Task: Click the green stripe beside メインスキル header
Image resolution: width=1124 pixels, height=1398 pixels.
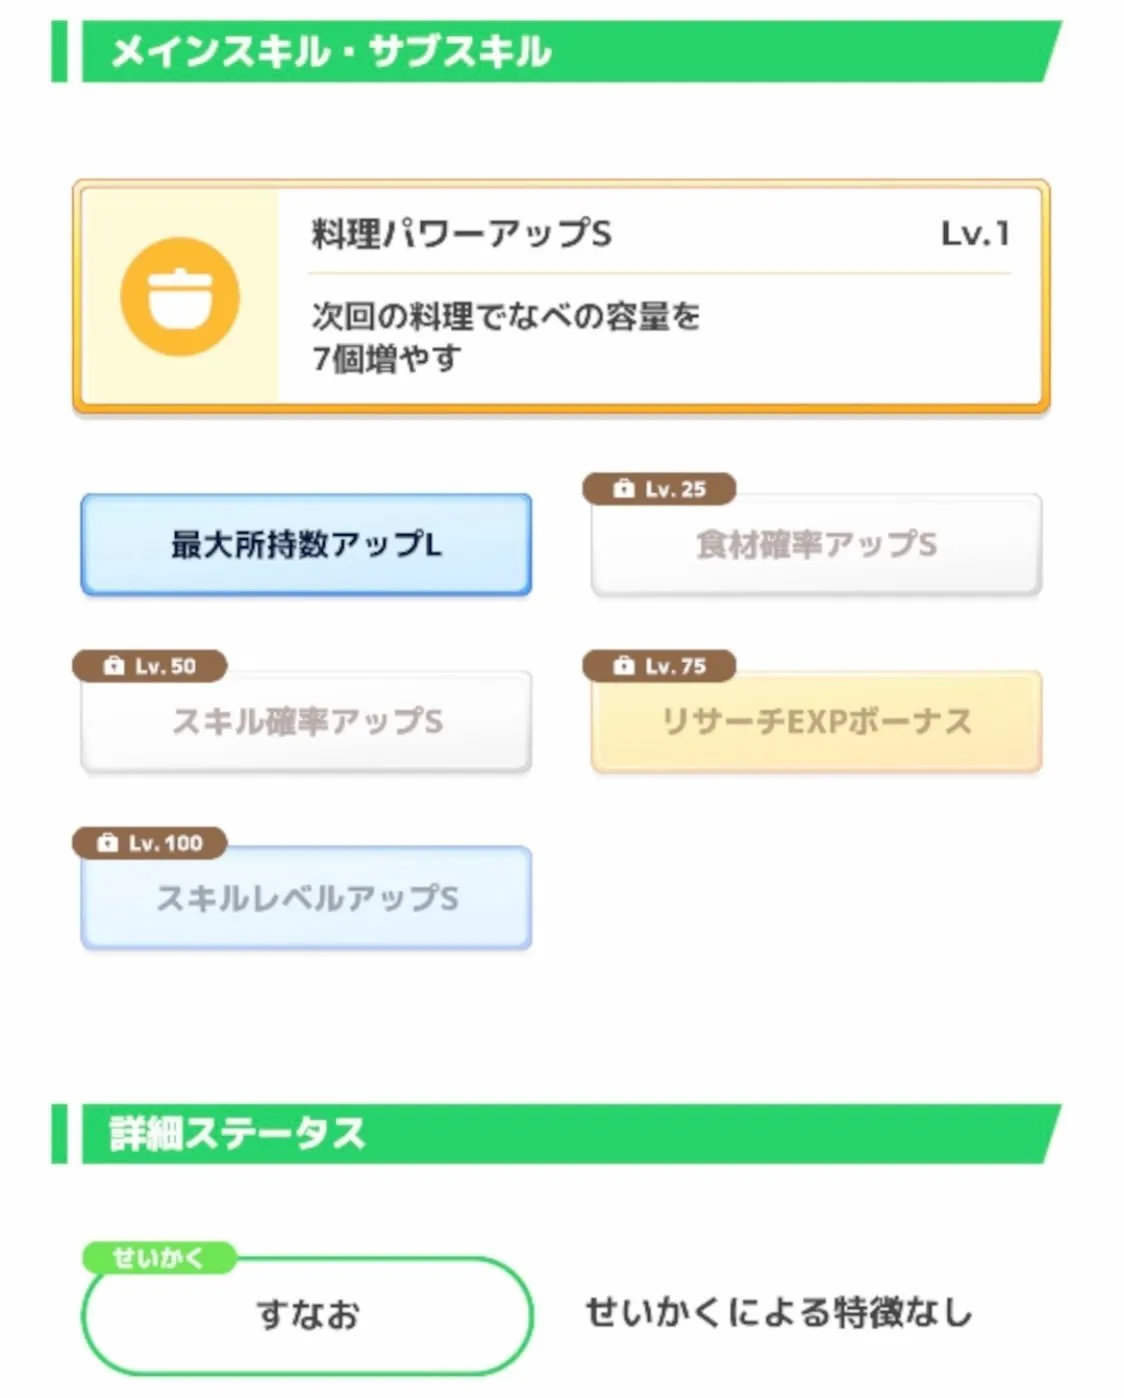Action: [59, 52]
